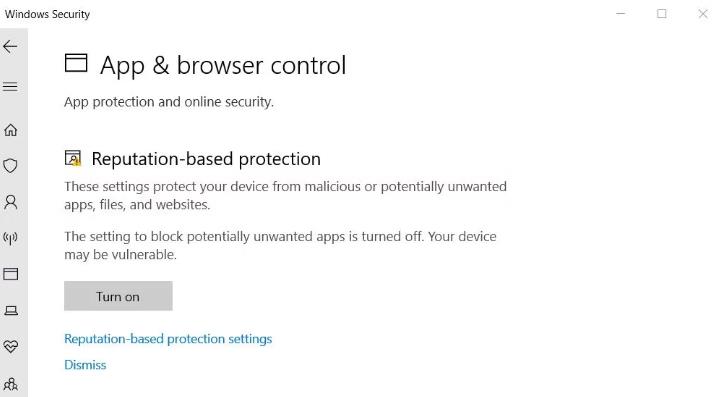Open Virus & threat protection shield icon

click(x=10, y=166)
